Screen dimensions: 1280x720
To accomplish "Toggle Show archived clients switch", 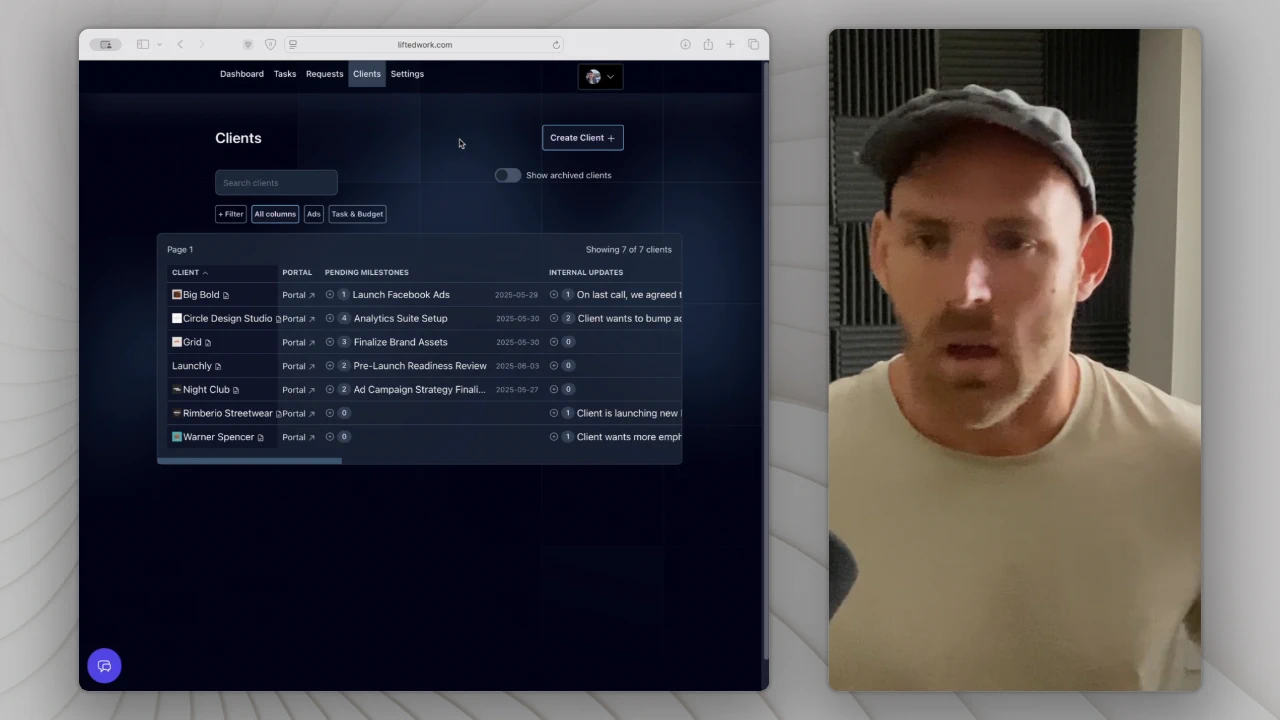I will tap(508, 175).
